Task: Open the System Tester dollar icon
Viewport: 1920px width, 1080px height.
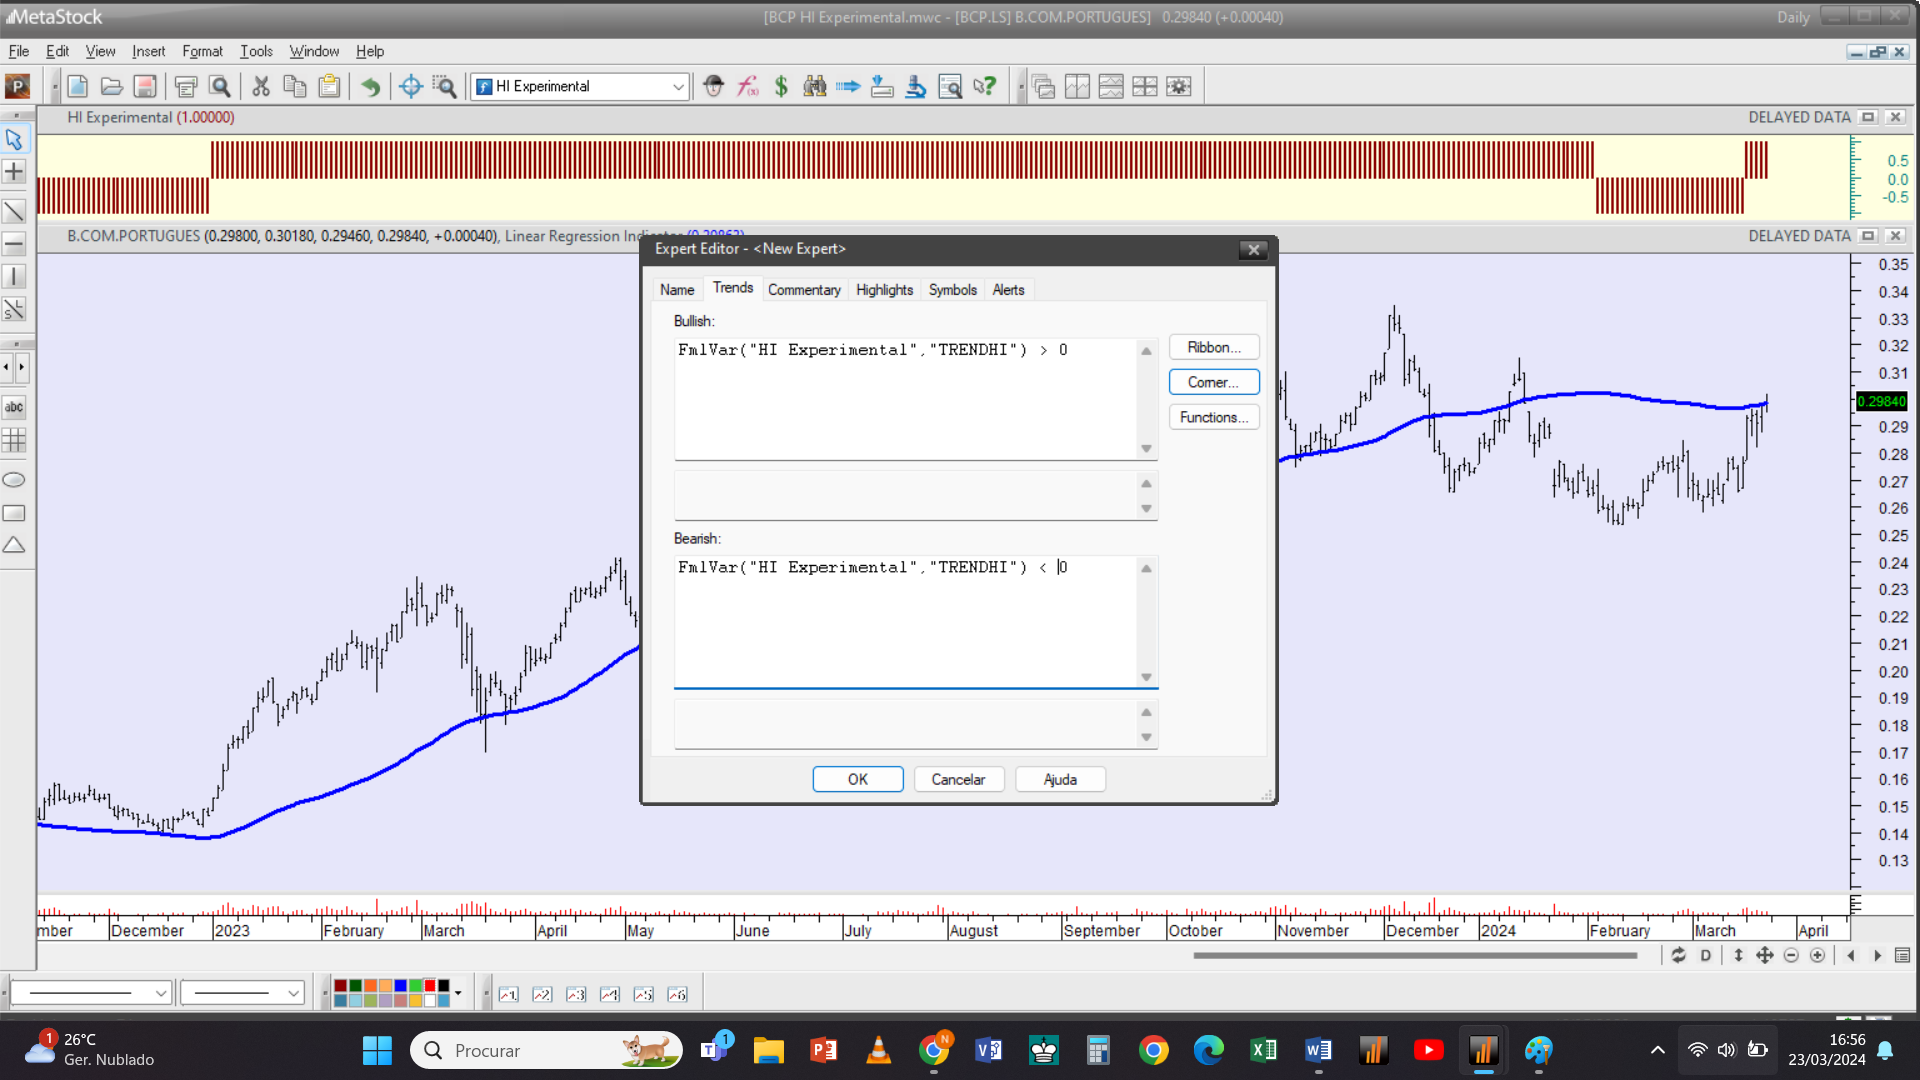Action: pos(781,87)
